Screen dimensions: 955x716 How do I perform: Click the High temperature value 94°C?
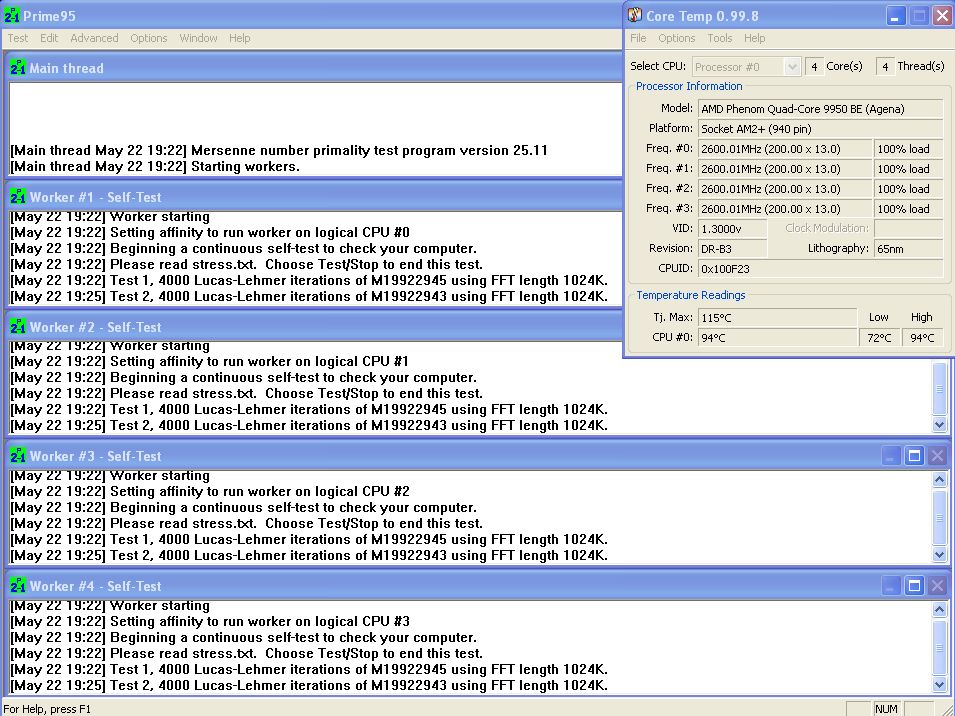coord(922,338)
